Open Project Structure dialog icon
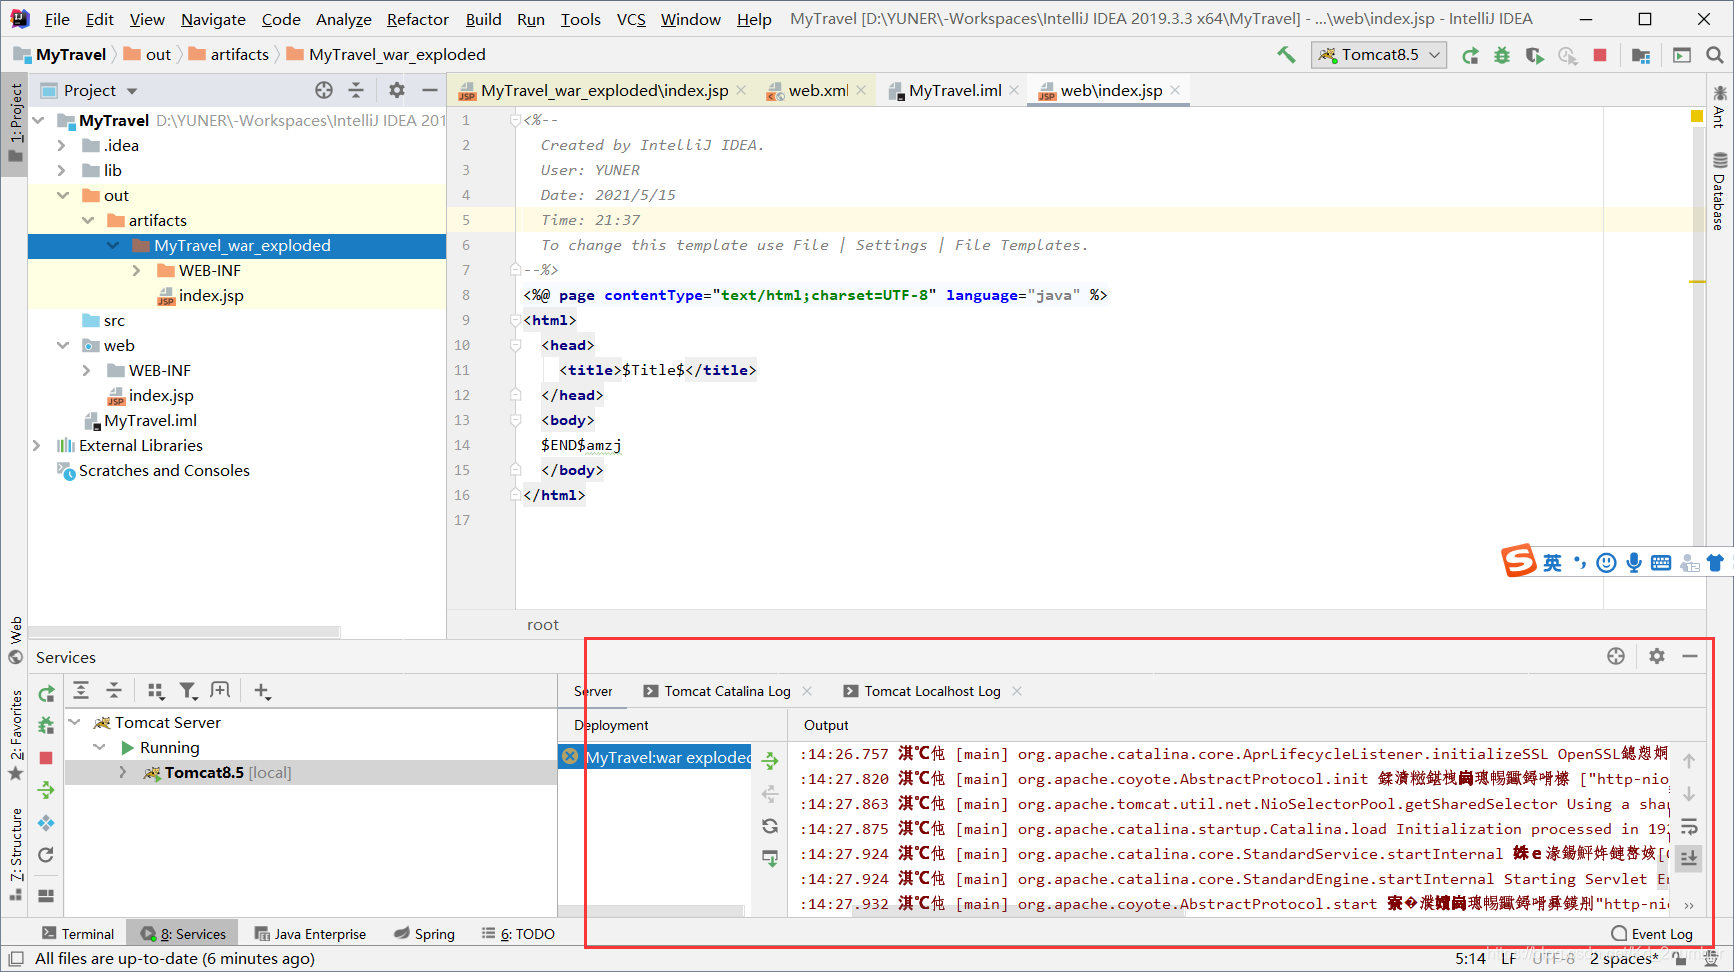 [1641, 56]
